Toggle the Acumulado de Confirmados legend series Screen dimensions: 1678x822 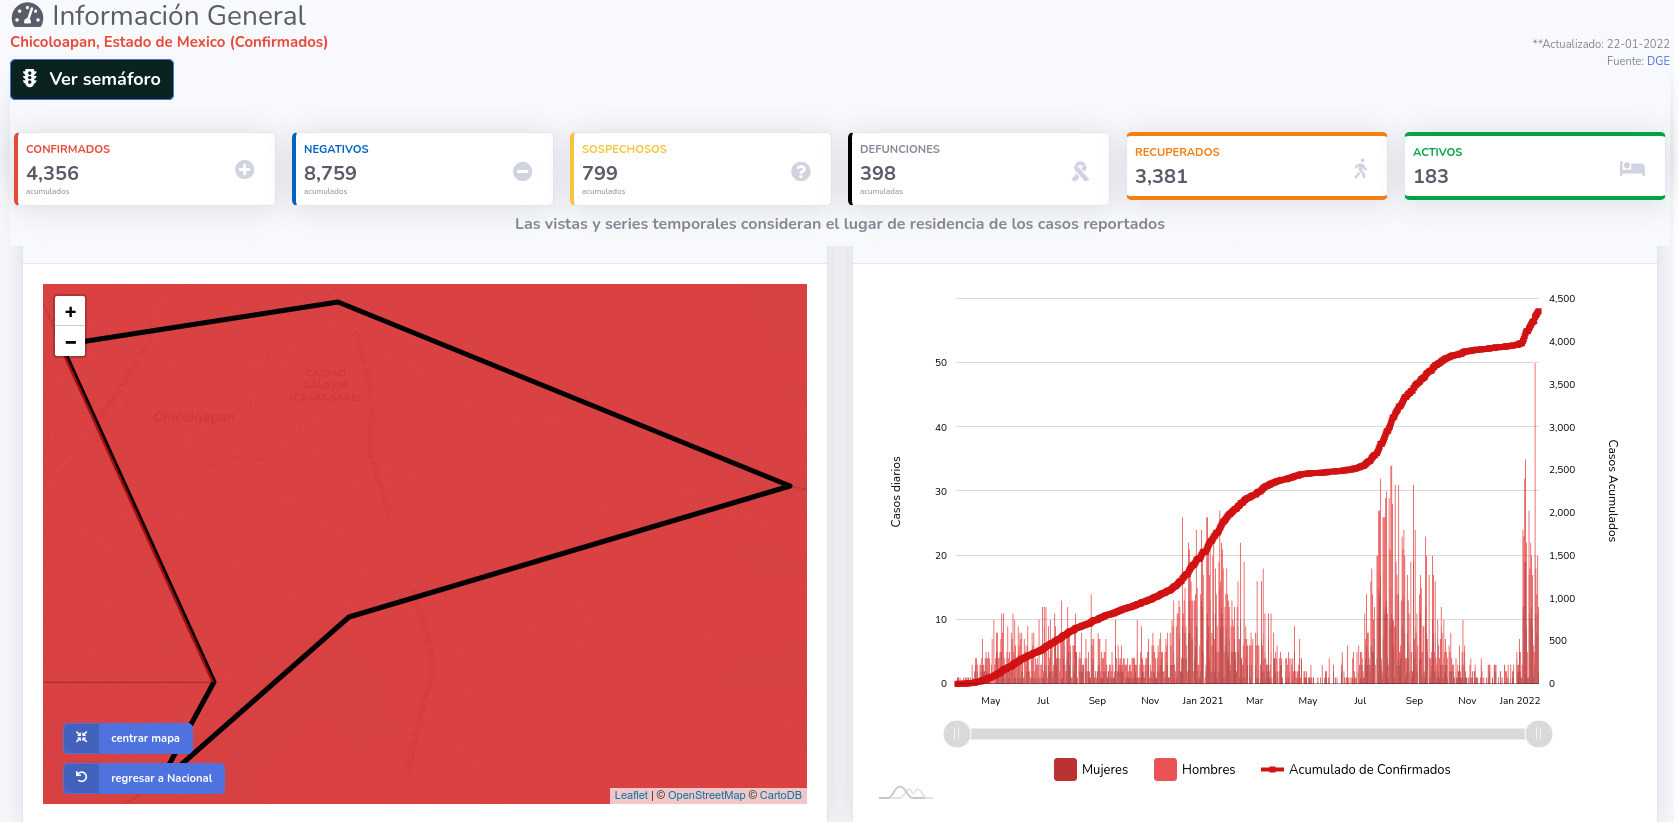[x=1356, y=769]
